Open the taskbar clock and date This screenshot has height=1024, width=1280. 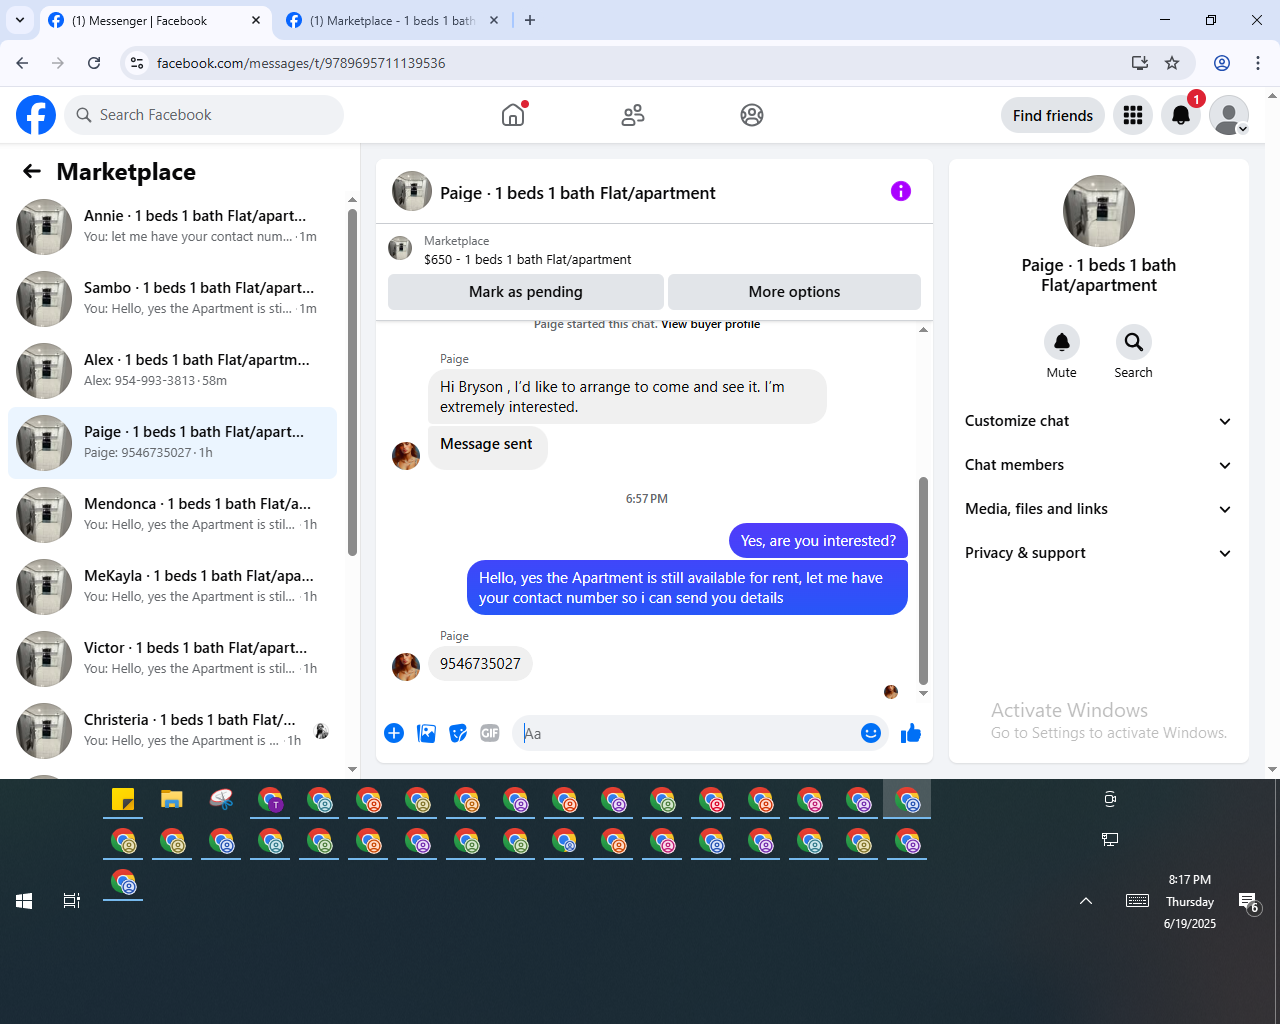click(1190, 901)
